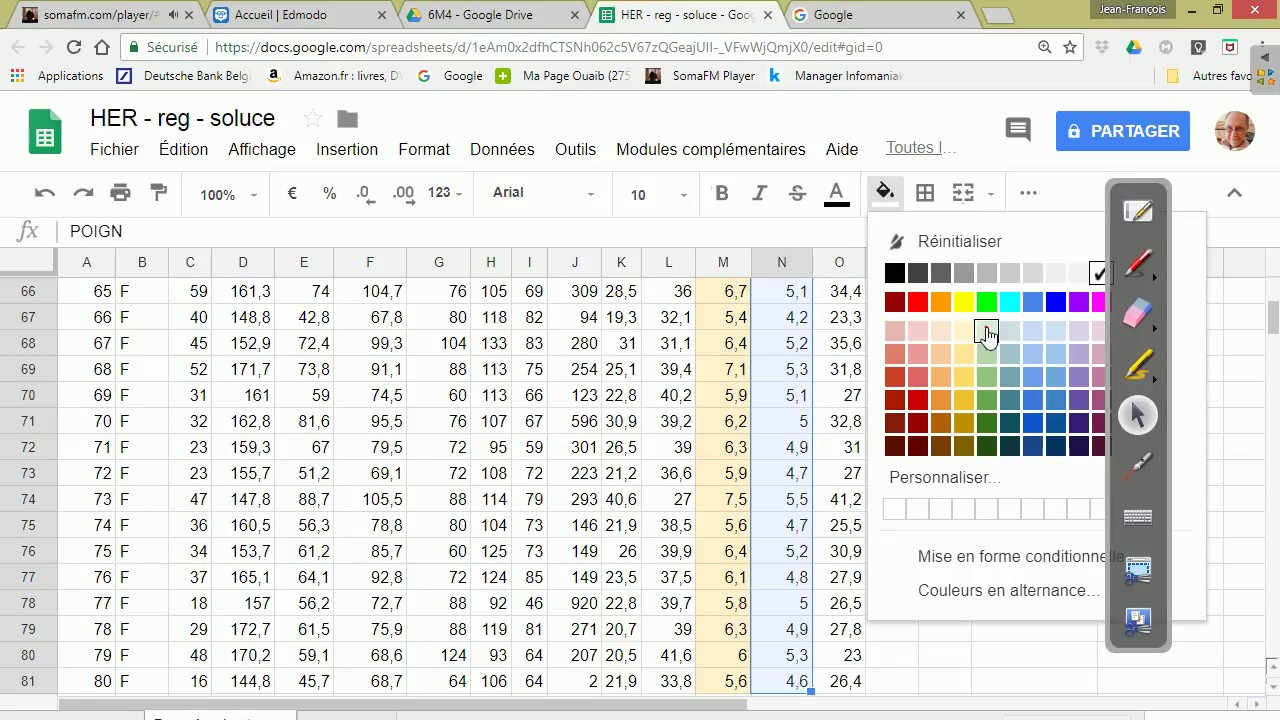Toggle italic formatting
Image resolution: width=1280 pixels, height=720 pixels.
coord(760,194)
